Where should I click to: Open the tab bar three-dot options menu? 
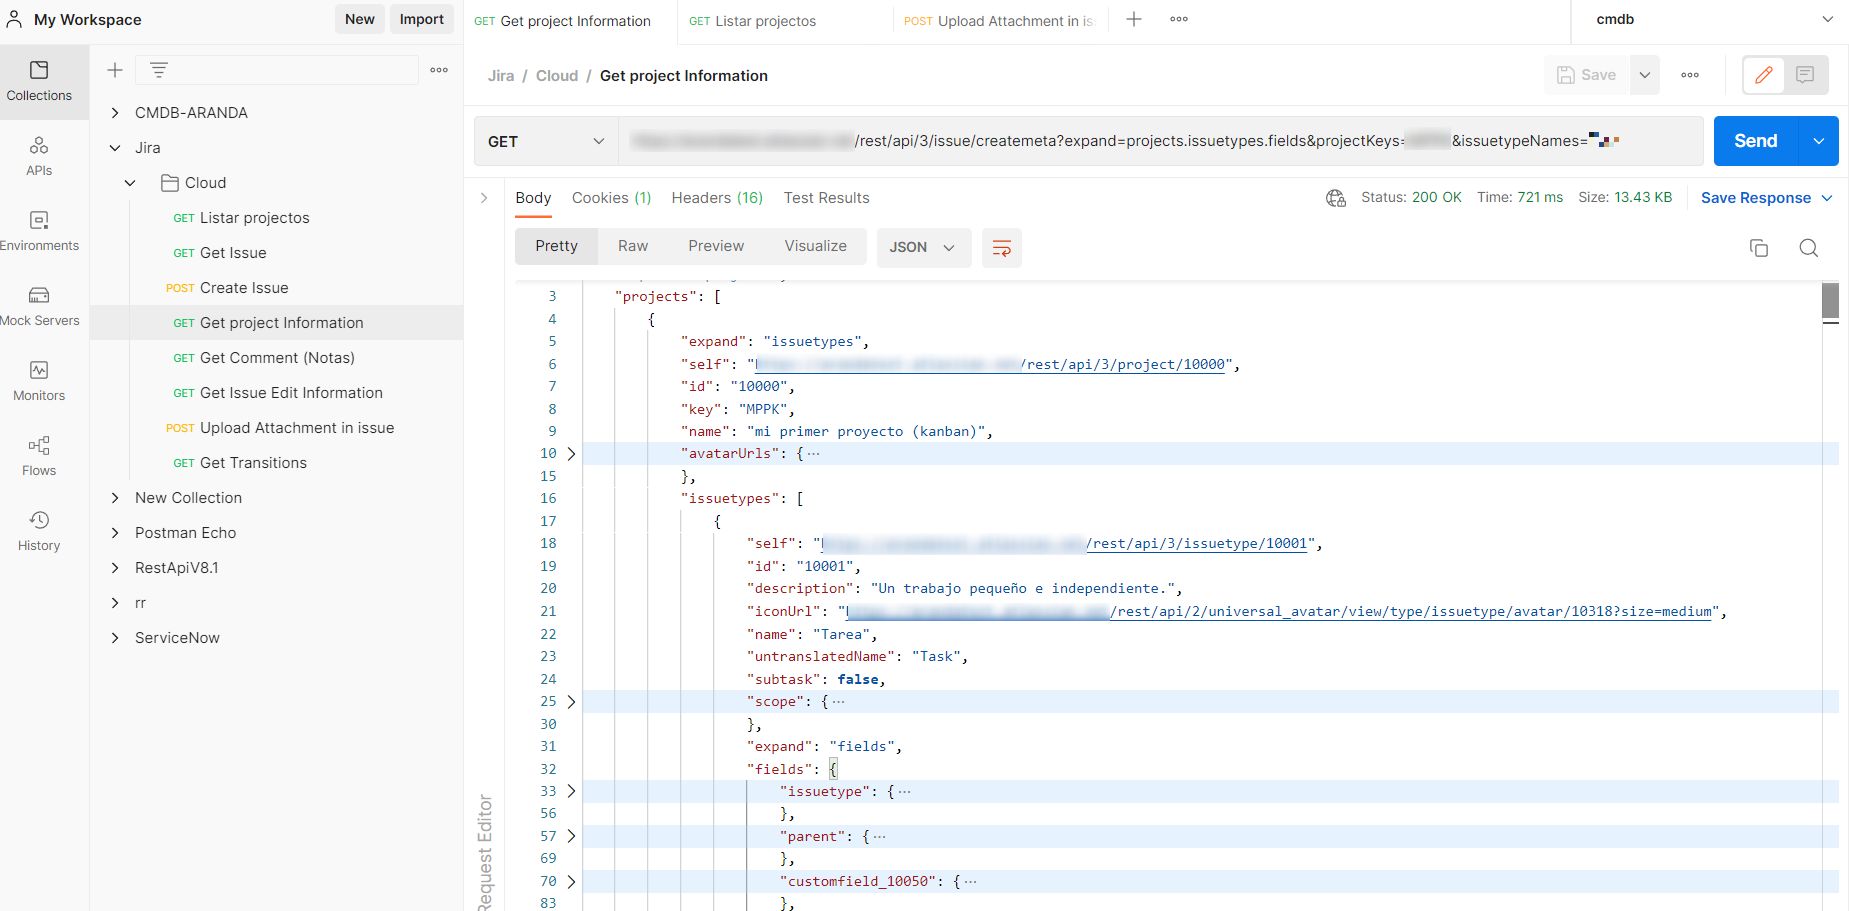pos(1179,20)
